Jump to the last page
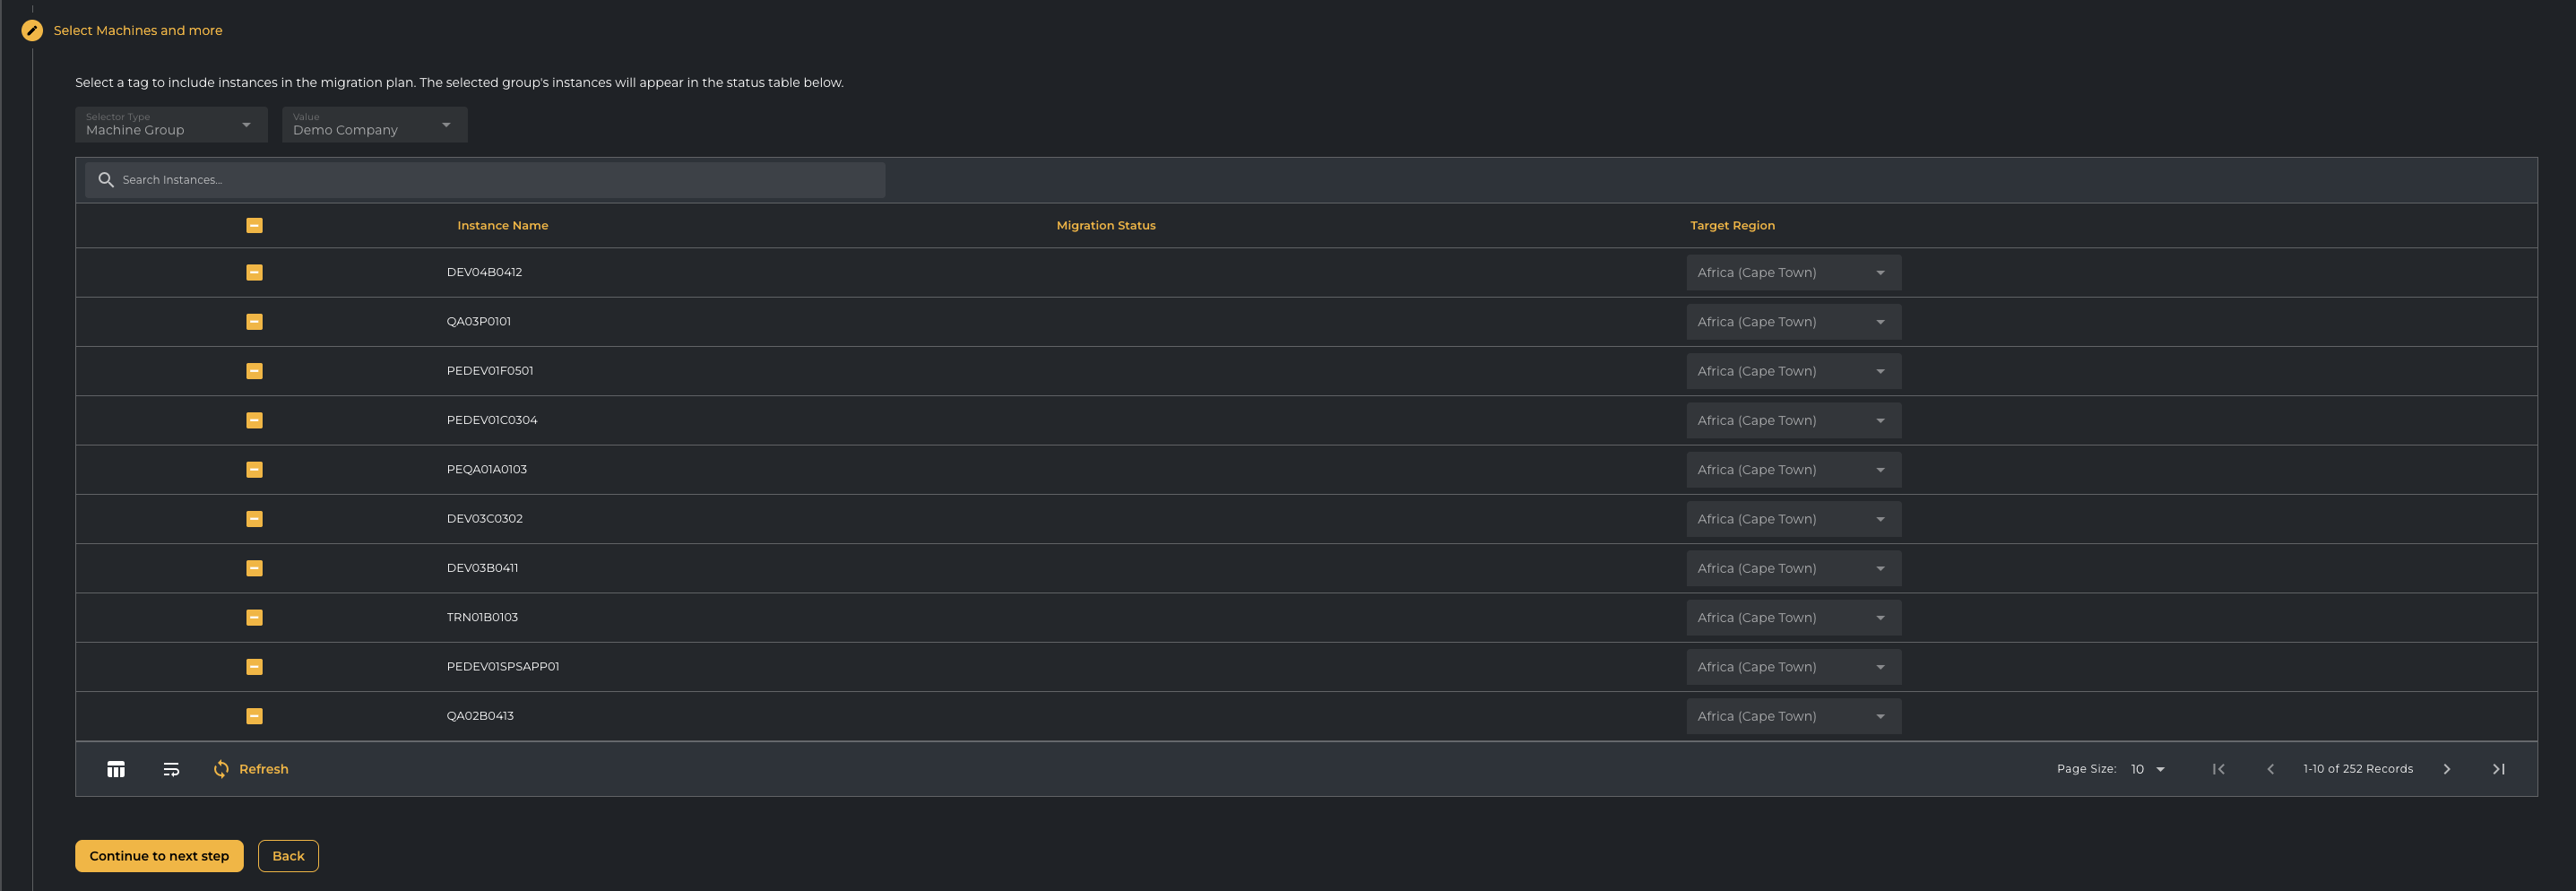Screen dimensions: 2576x891 point(2498,769)
